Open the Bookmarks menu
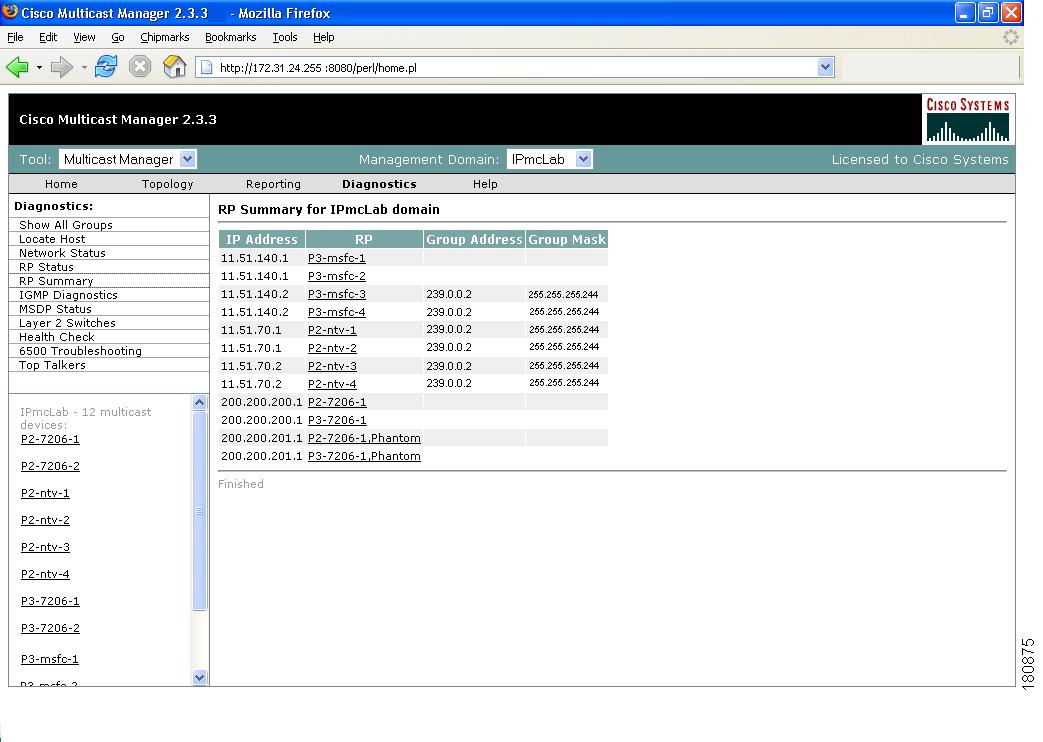Image resolution: width=1043 pixels, height=742 pixels. point(231,37)
